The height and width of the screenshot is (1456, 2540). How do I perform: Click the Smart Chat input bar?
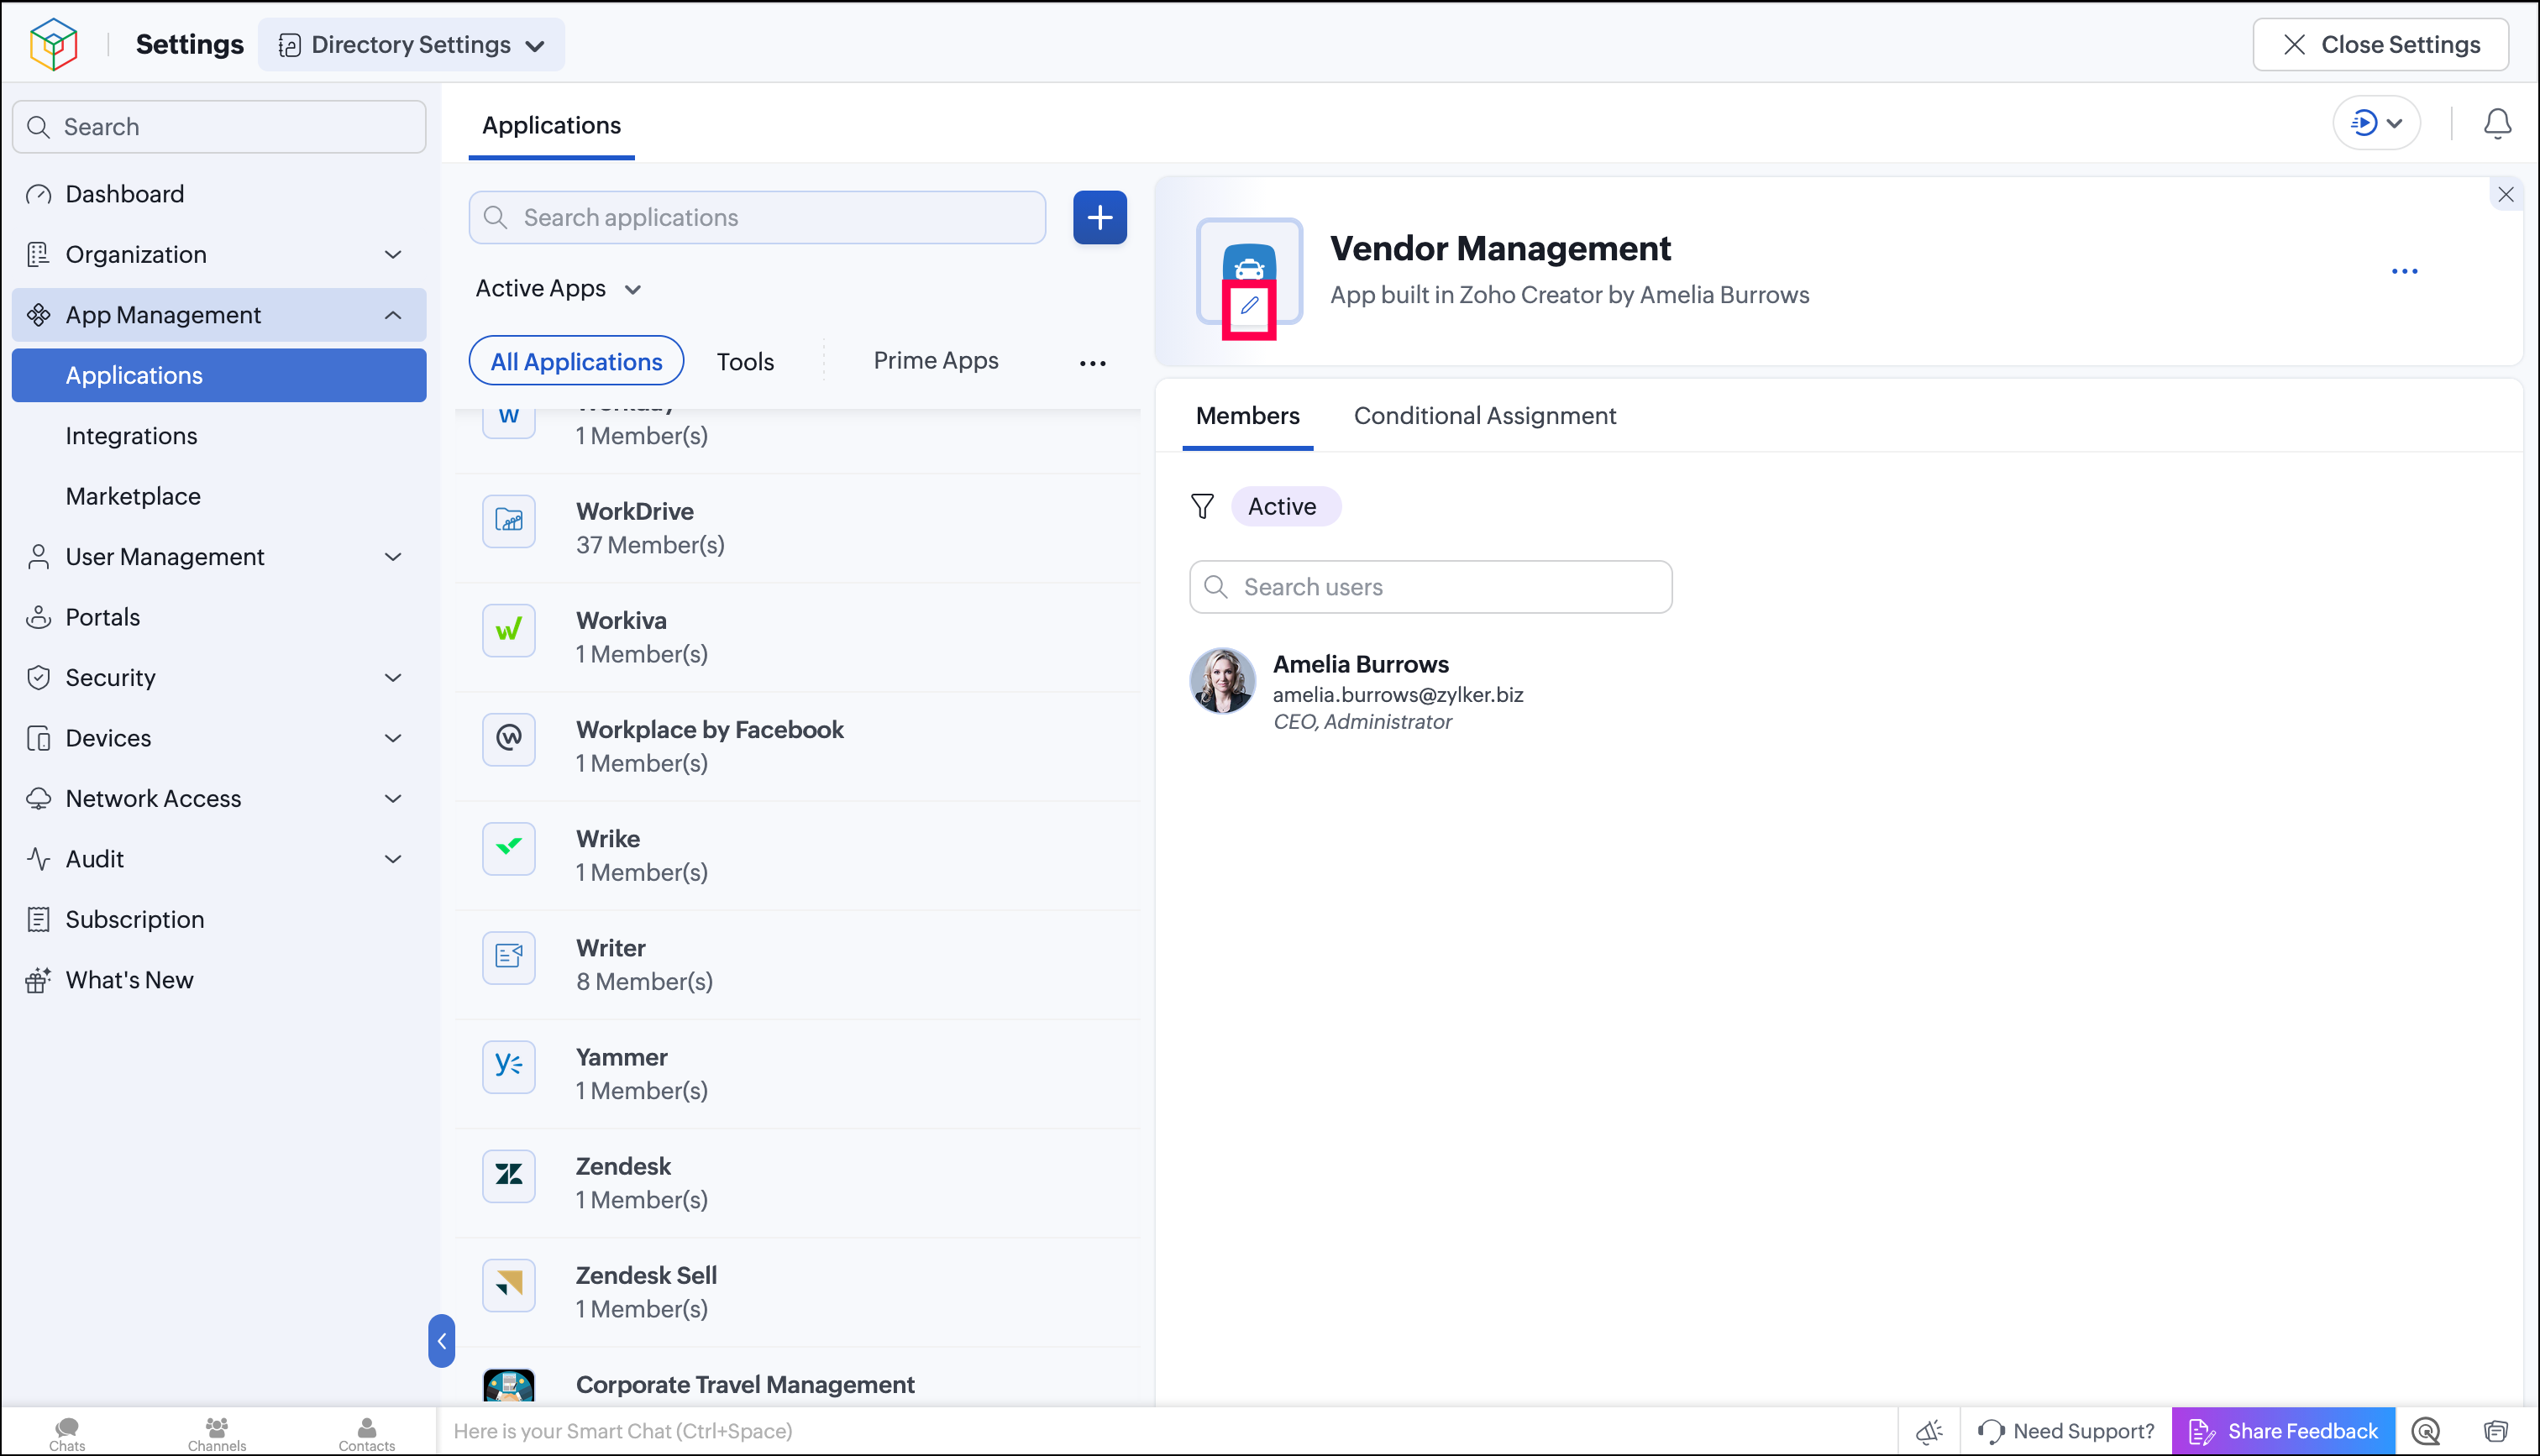[x=1167, y=1431]
